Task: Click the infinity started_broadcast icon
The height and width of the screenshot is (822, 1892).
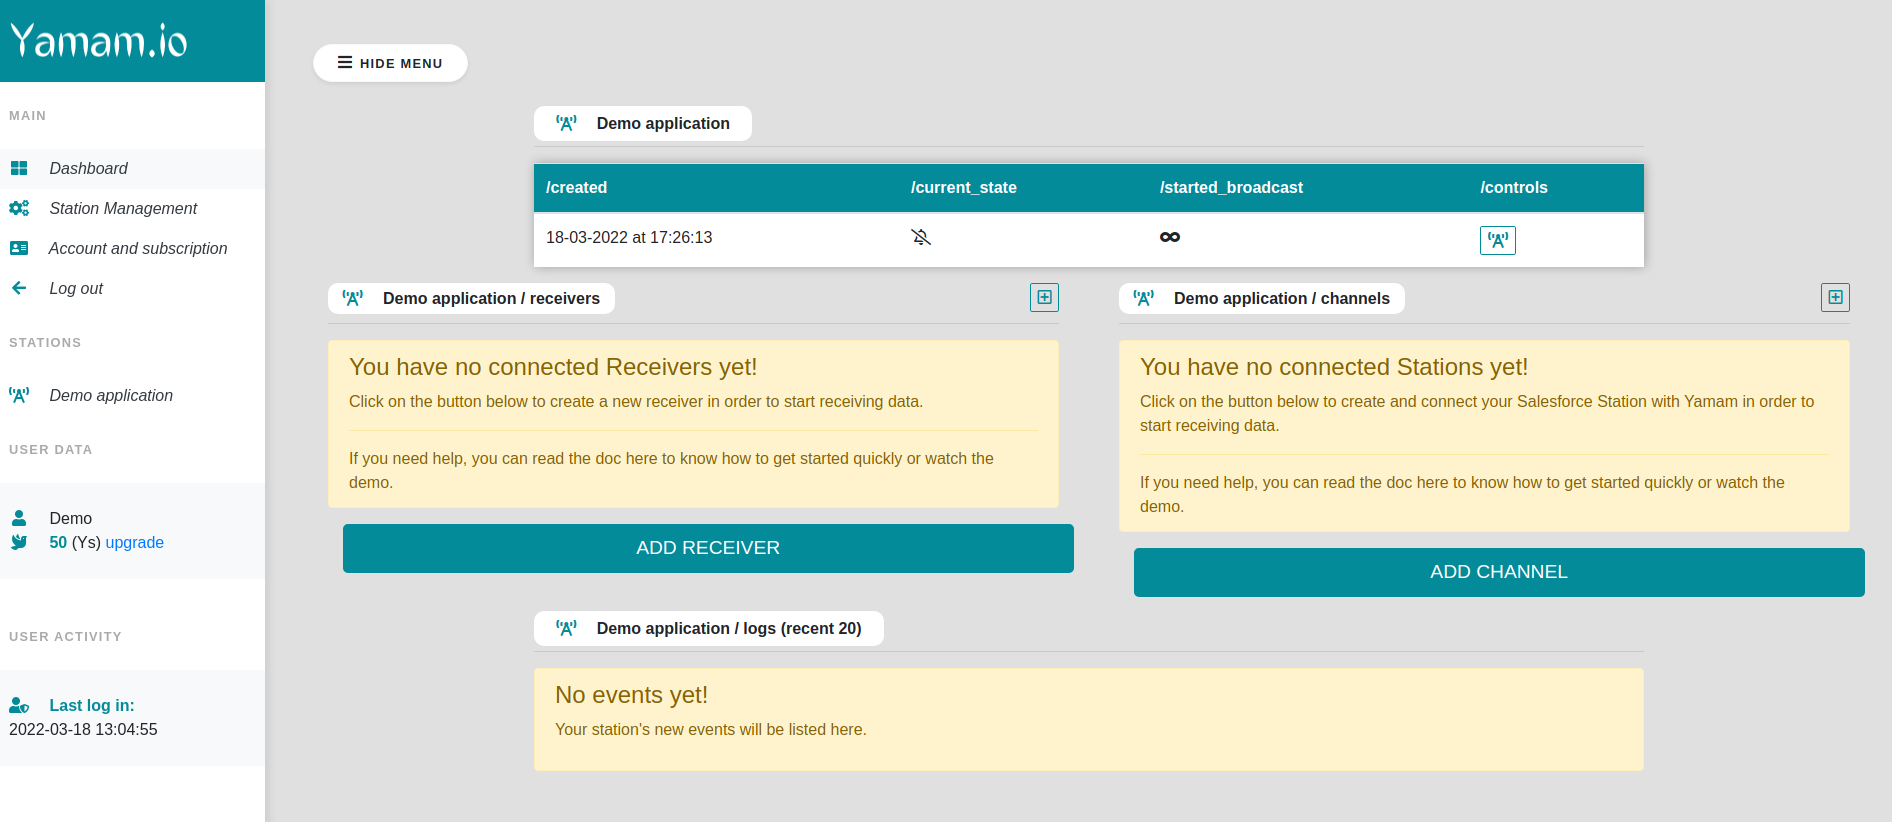Action: coord(1170,237)
